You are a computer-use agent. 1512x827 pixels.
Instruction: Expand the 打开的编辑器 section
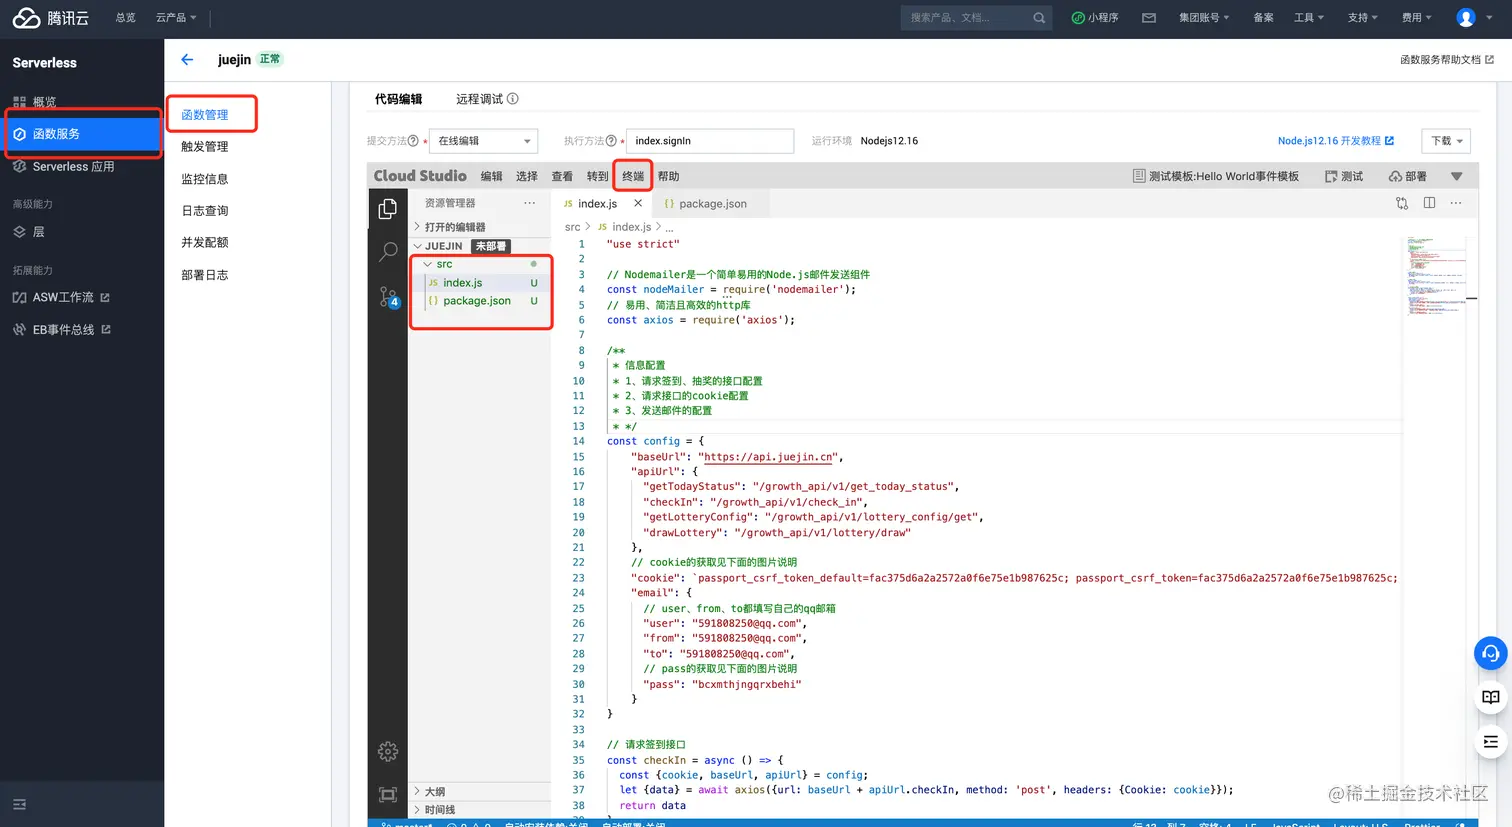(x=454, y=227)
